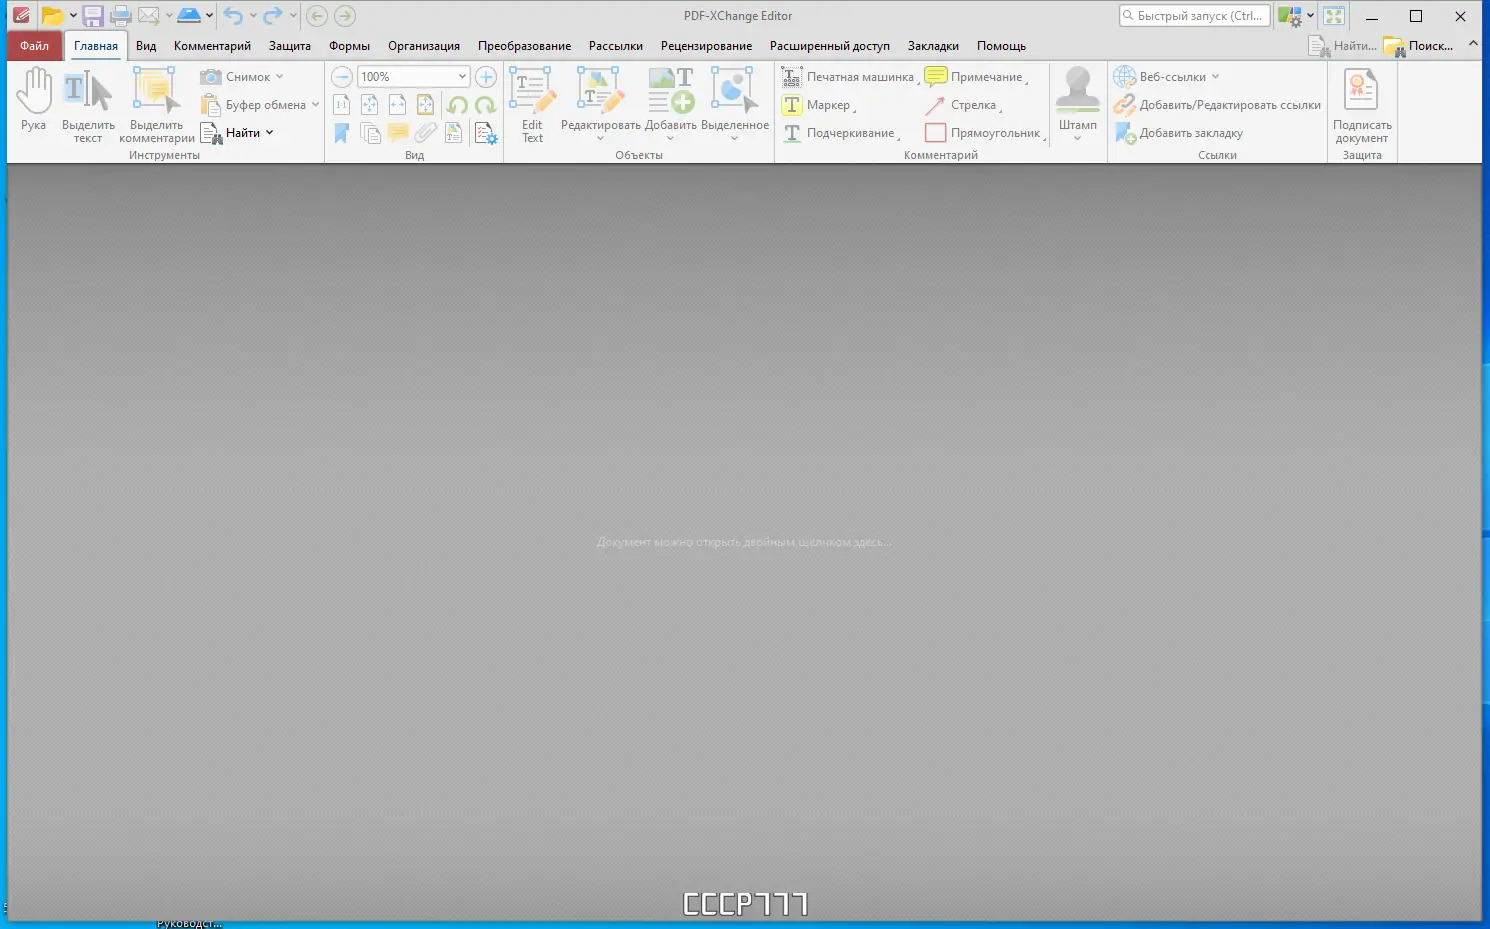This screenshot has height=929, width=1490.
Task: Expand the Веб-ссылки dropdown
Action: tap(1215, 76)
